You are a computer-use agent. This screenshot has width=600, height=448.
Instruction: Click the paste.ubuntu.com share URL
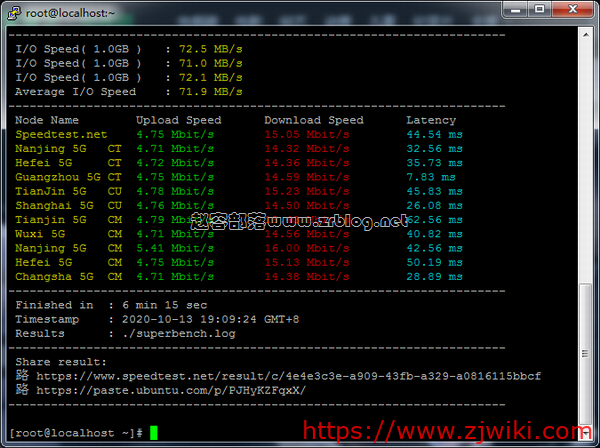click(x=171, y=390)
